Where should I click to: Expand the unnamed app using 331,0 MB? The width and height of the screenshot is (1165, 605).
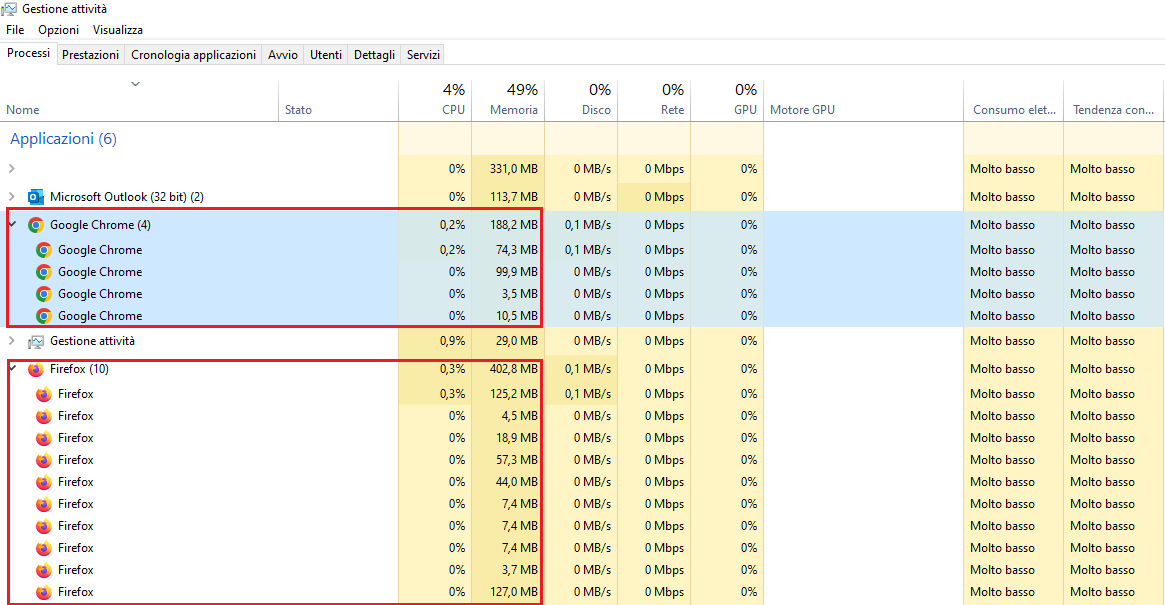11,169
